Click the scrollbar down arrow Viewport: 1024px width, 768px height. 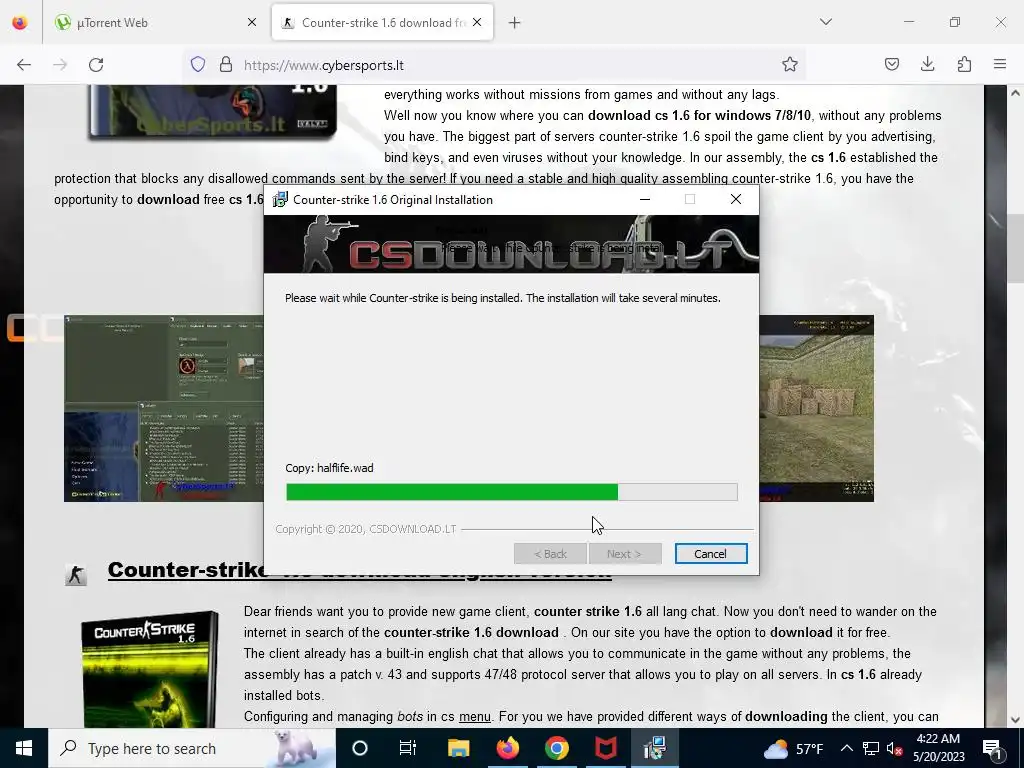[x=1016, y=720]
